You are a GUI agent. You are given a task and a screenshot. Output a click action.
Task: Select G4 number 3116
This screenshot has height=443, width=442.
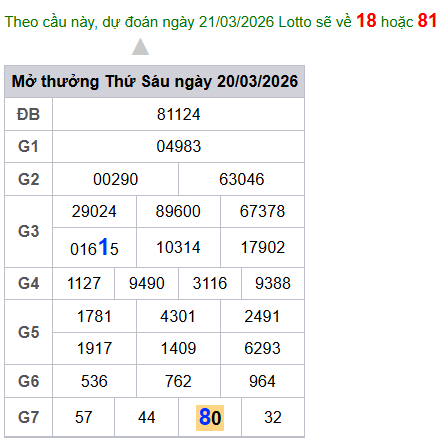[x=210, y=283]
